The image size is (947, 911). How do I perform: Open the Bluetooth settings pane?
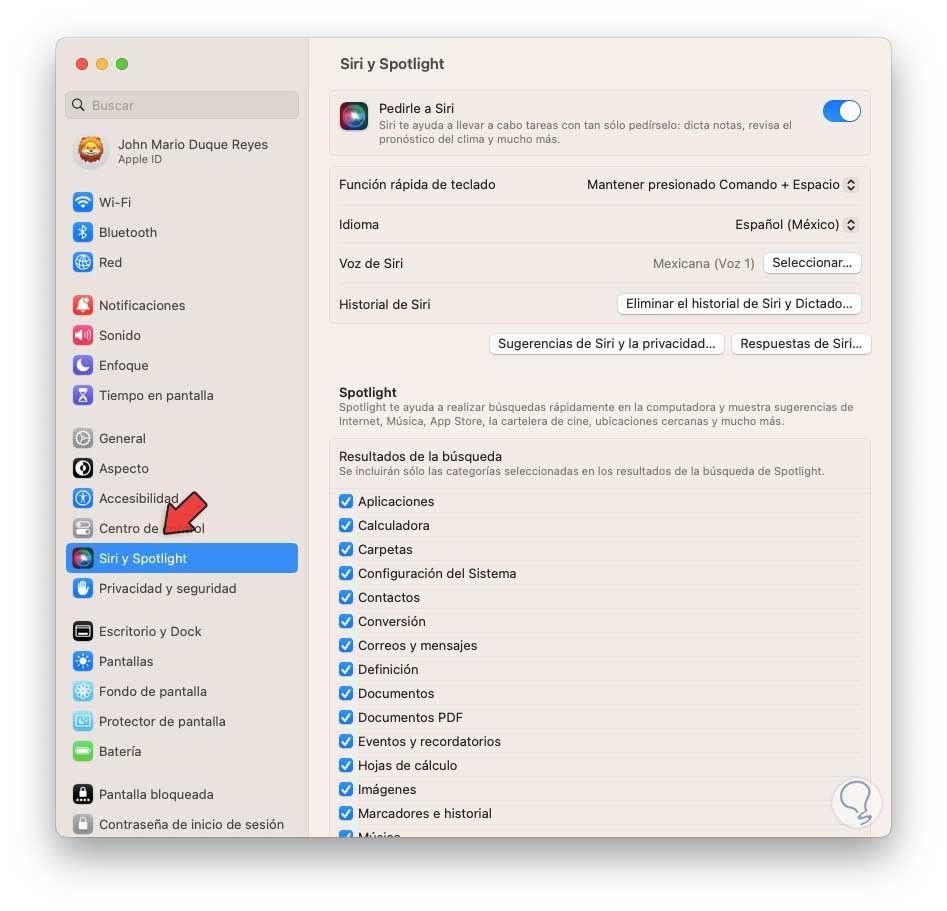(x=182, y=232)
